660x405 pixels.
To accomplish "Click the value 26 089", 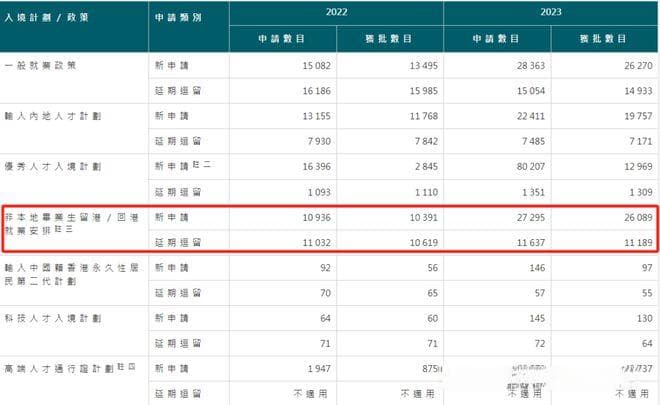I will click(x=638, y=218).
